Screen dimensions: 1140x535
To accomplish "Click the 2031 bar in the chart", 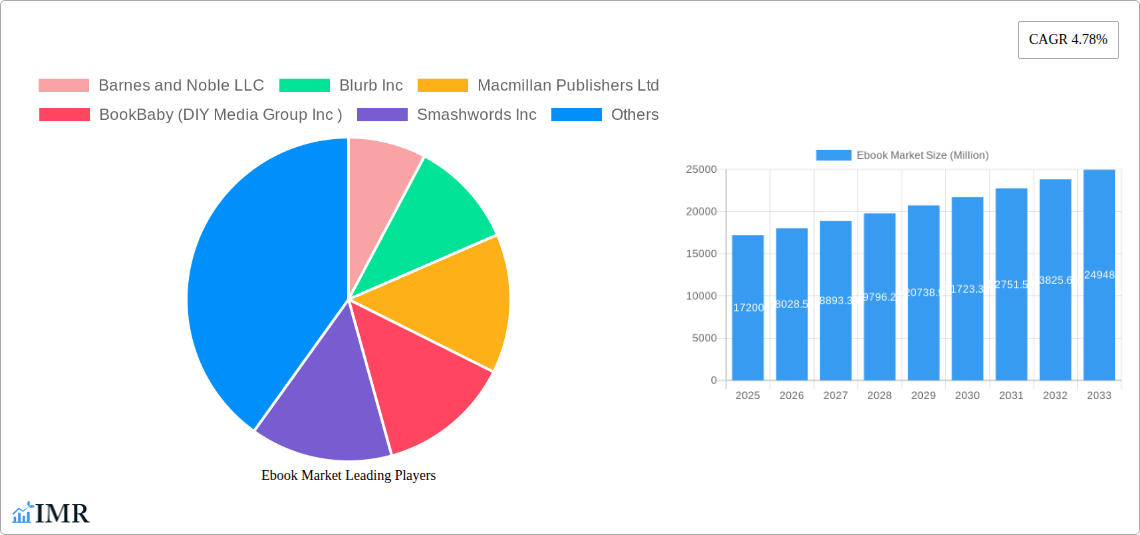I will pos(1011,284).
